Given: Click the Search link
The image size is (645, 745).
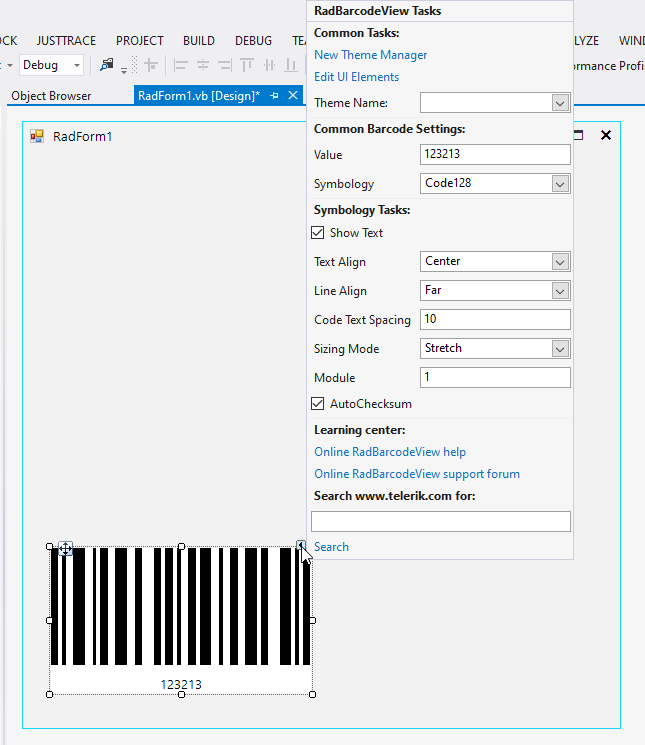Looking at the screenshot, I should point(331,547).
